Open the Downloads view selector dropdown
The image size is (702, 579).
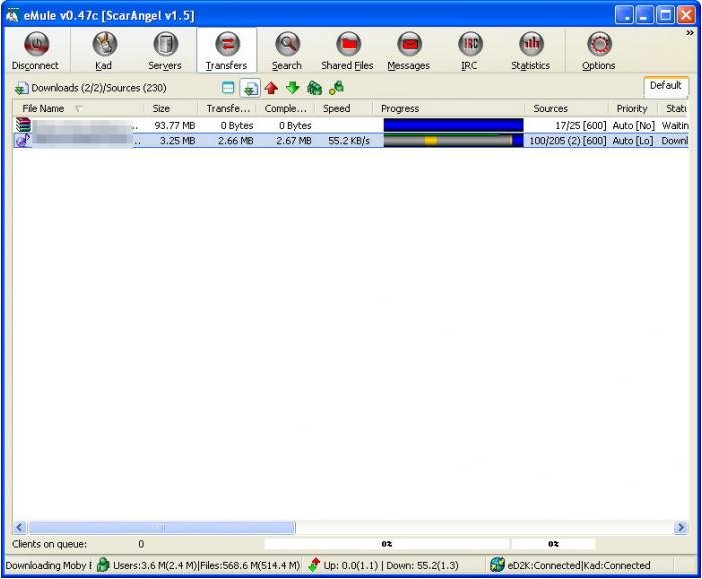(x=91, y=88)
